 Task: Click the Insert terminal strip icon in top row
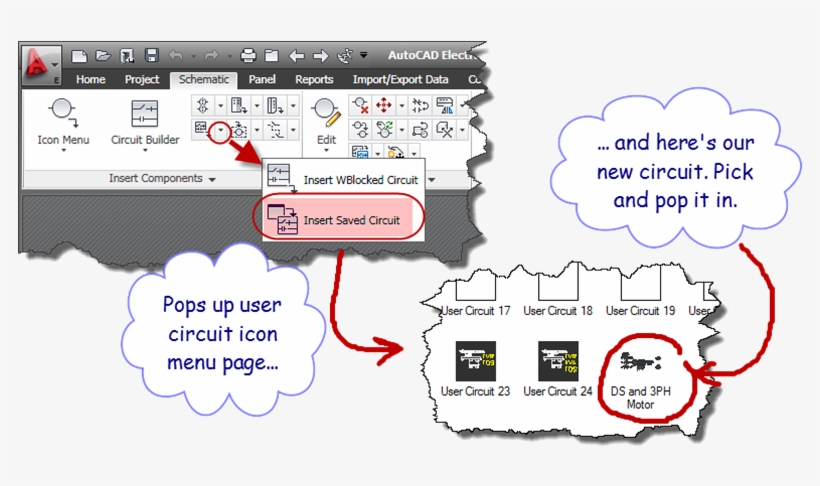pos(275,106)
